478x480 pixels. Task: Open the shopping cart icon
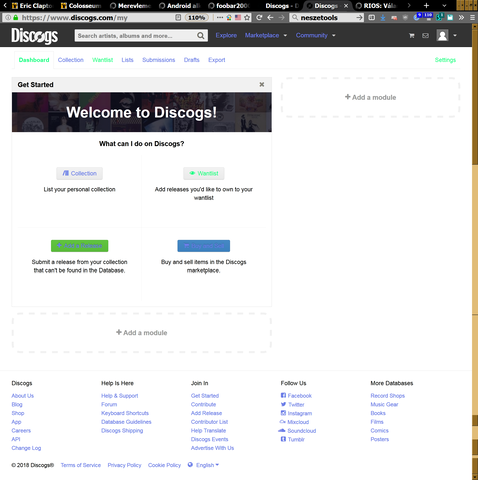click(x=412, y=35)
